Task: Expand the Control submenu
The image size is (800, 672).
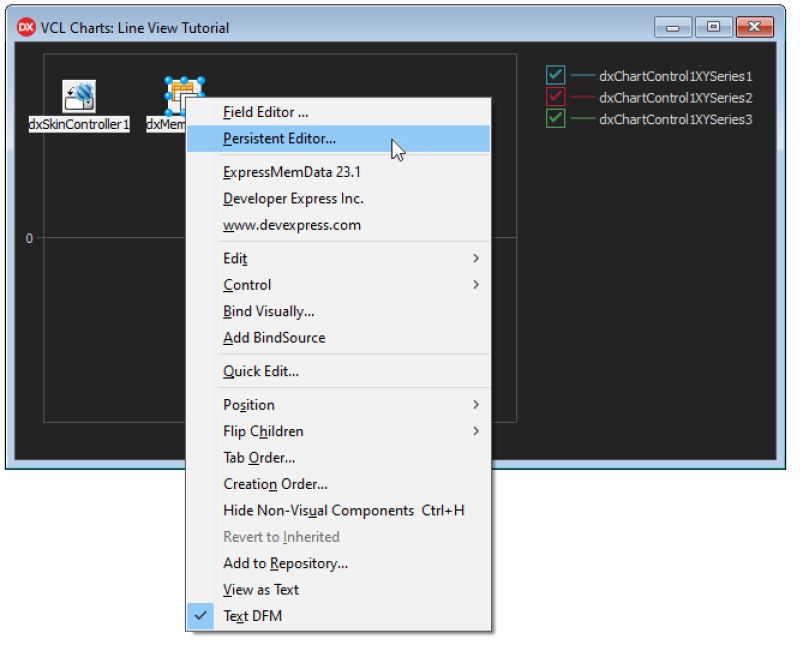Action: 338,285
